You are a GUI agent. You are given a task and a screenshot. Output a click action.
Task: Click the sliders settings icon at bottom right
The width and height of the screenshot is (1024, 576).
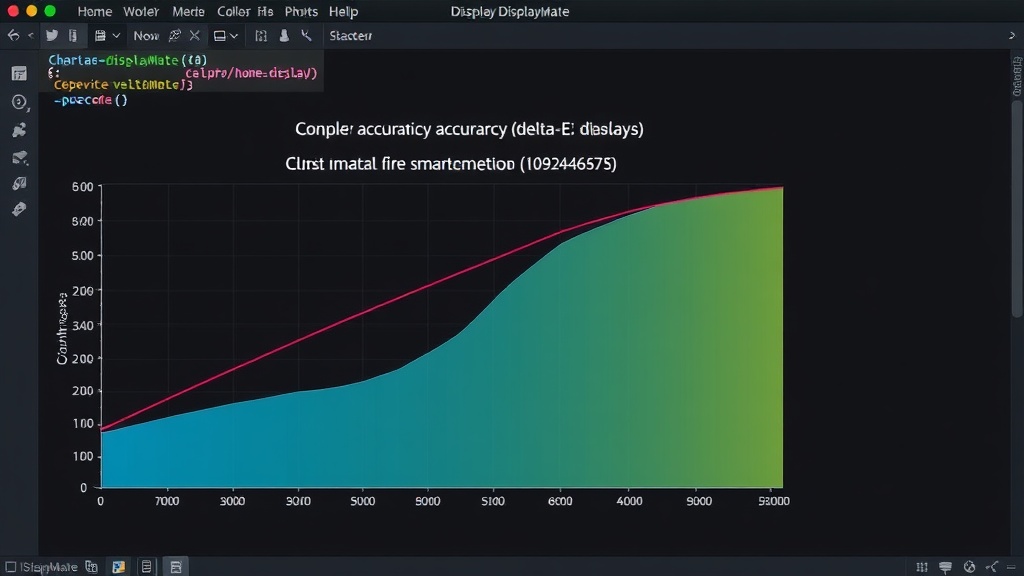(922, 567)
